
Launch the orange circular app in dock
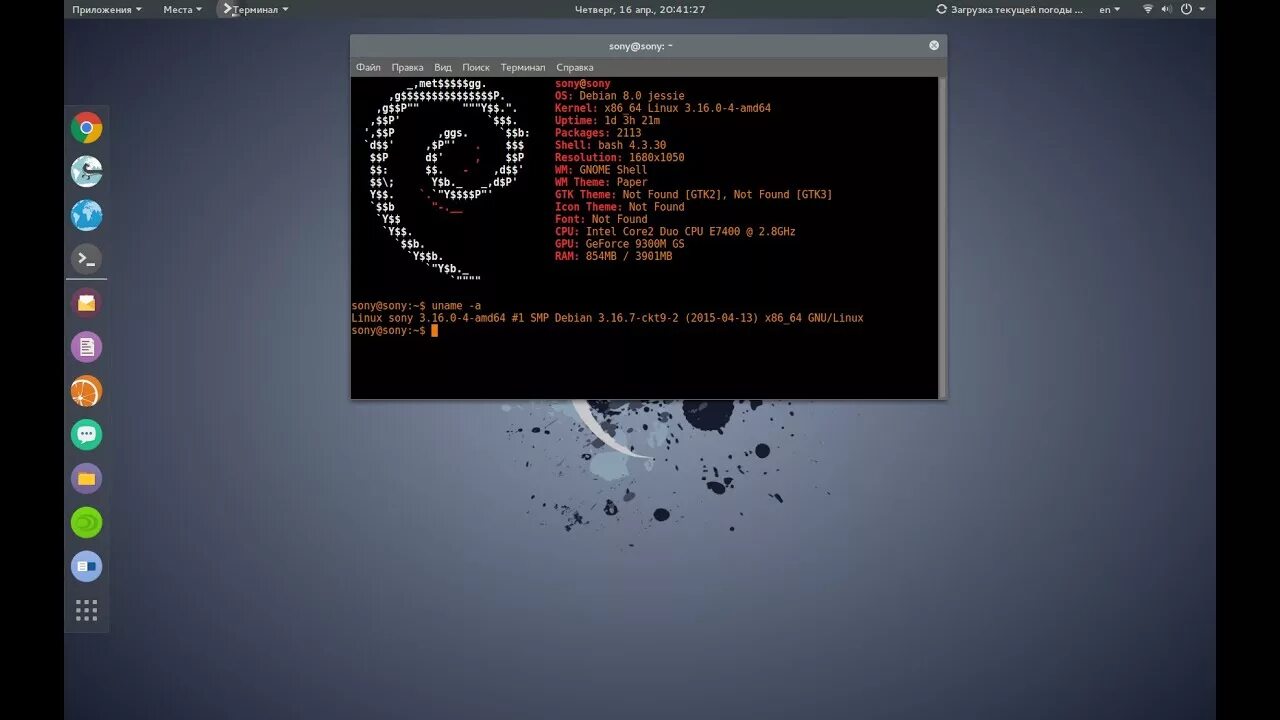(x=87, y=391)
